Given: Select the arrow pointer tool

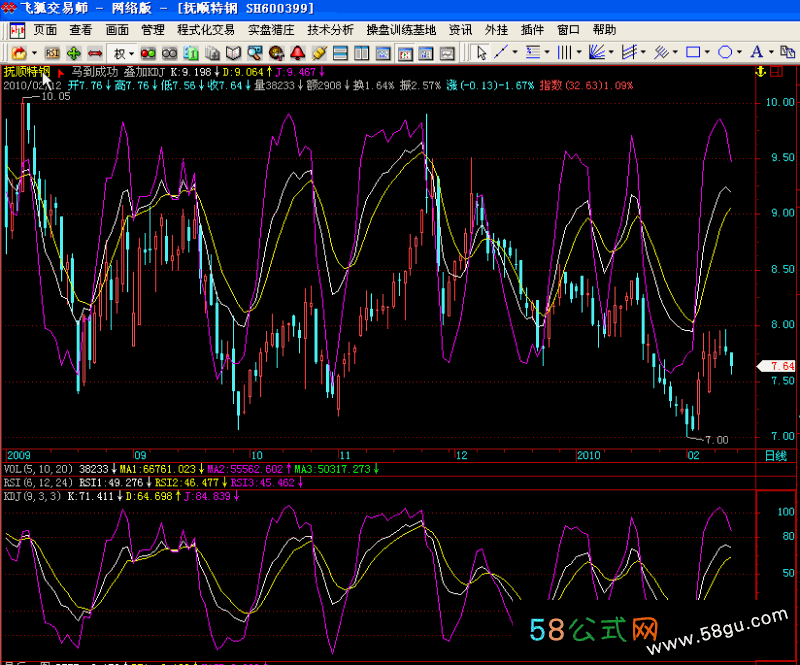Looking at the screenshot, I should click(x=481, y=52).
